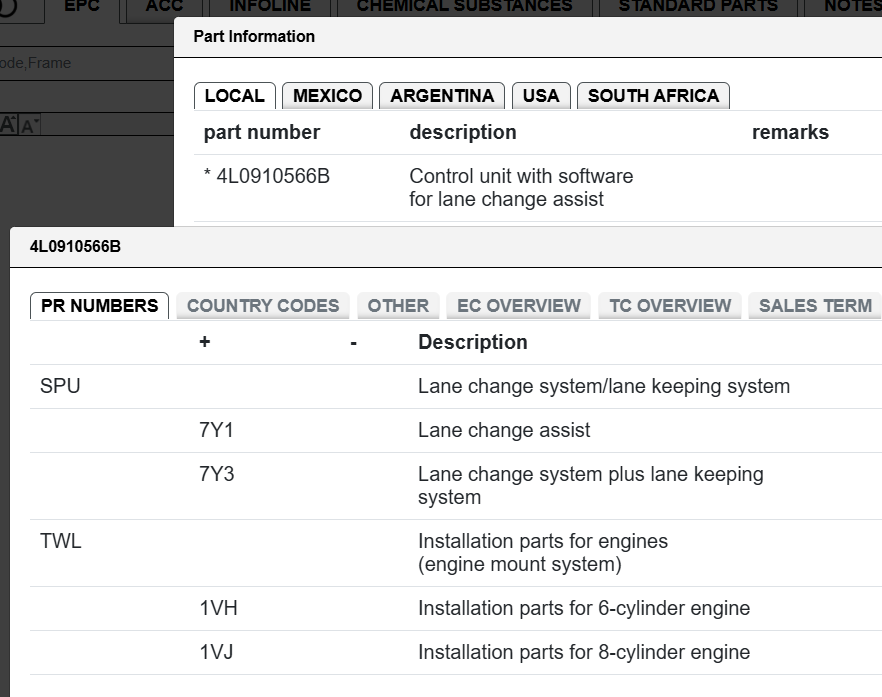The width and height of the screenshot is (882, 697).
Task: Show the TC OVERVIEW tab
Action: (670, 305)
